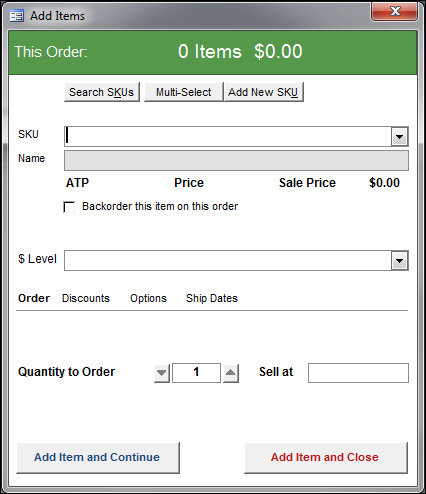Select the Ship Dates tab

tap(212, 298)
